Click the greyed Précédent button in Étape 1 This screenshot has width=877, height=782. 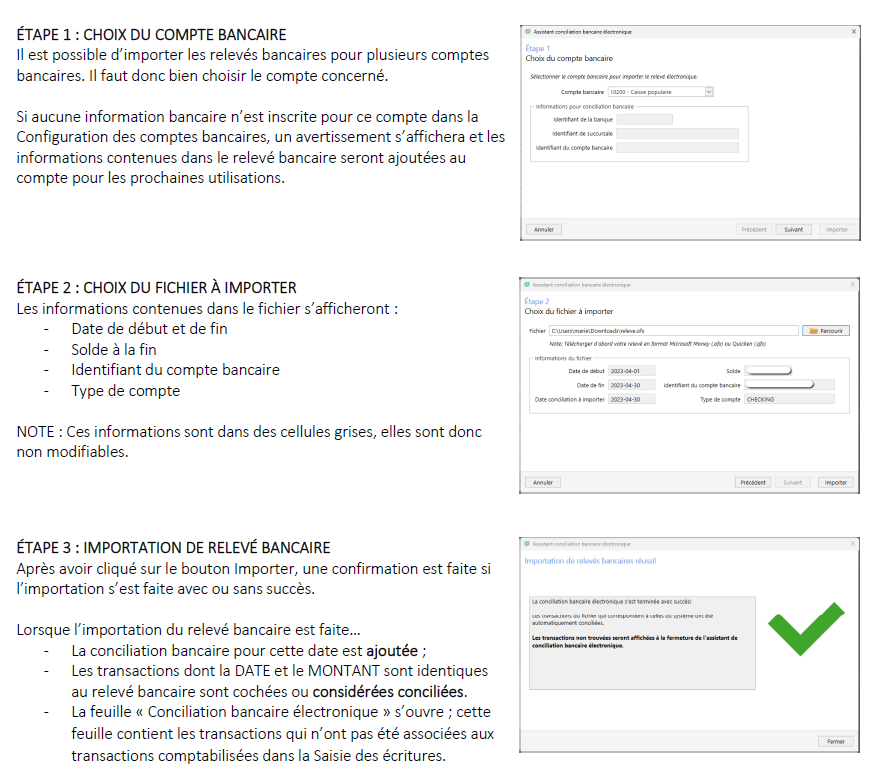pyautogui.click(x=754, y=229)
